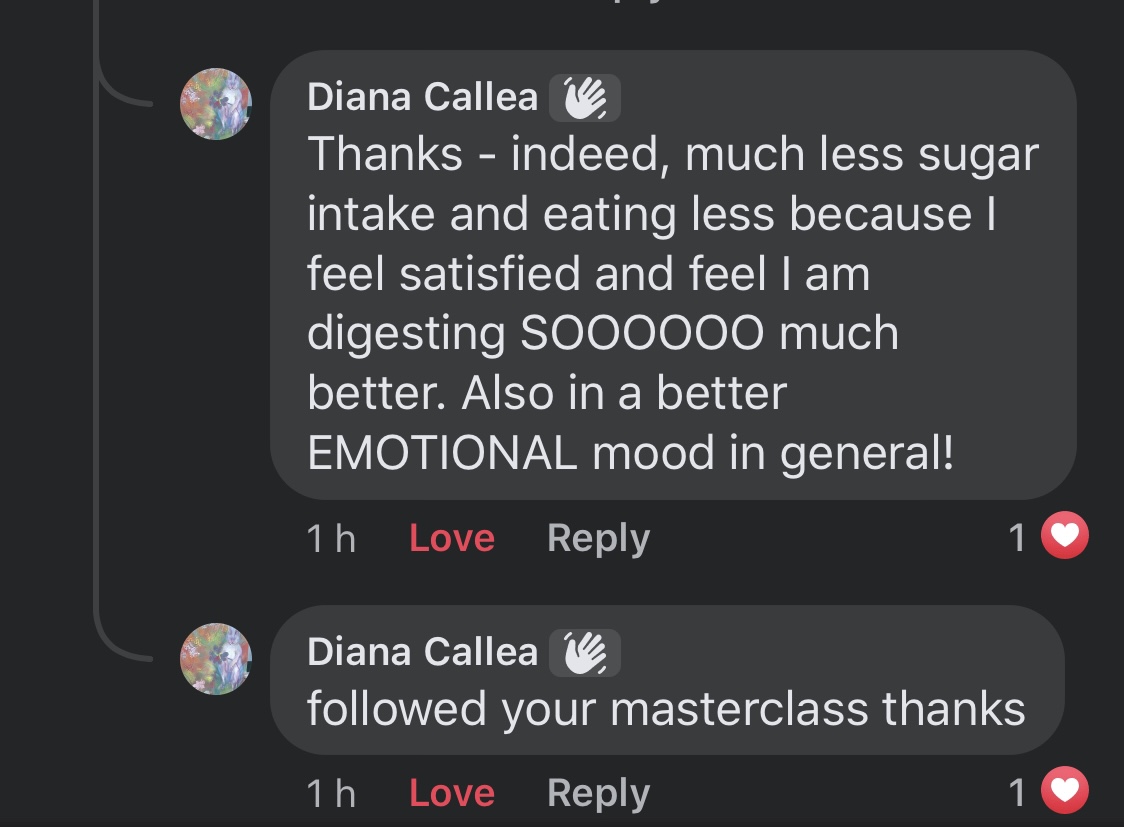The width and height of the screenshot is (1124, 827).
Task: Reply to the masterclass thanks comment
Action: coord(598,793)
